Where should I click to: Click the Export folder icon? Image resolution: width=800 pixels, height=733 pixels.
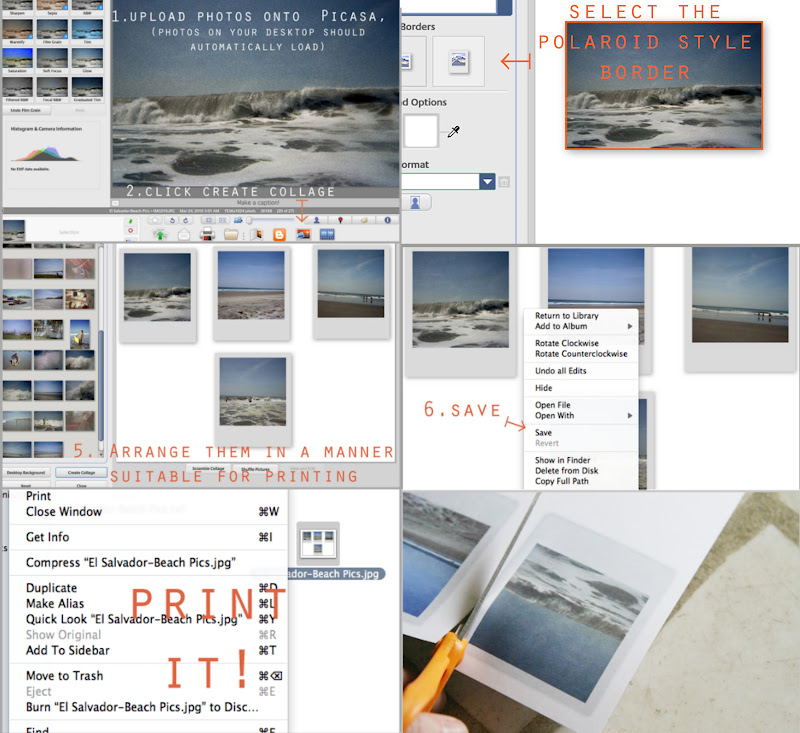231,235
